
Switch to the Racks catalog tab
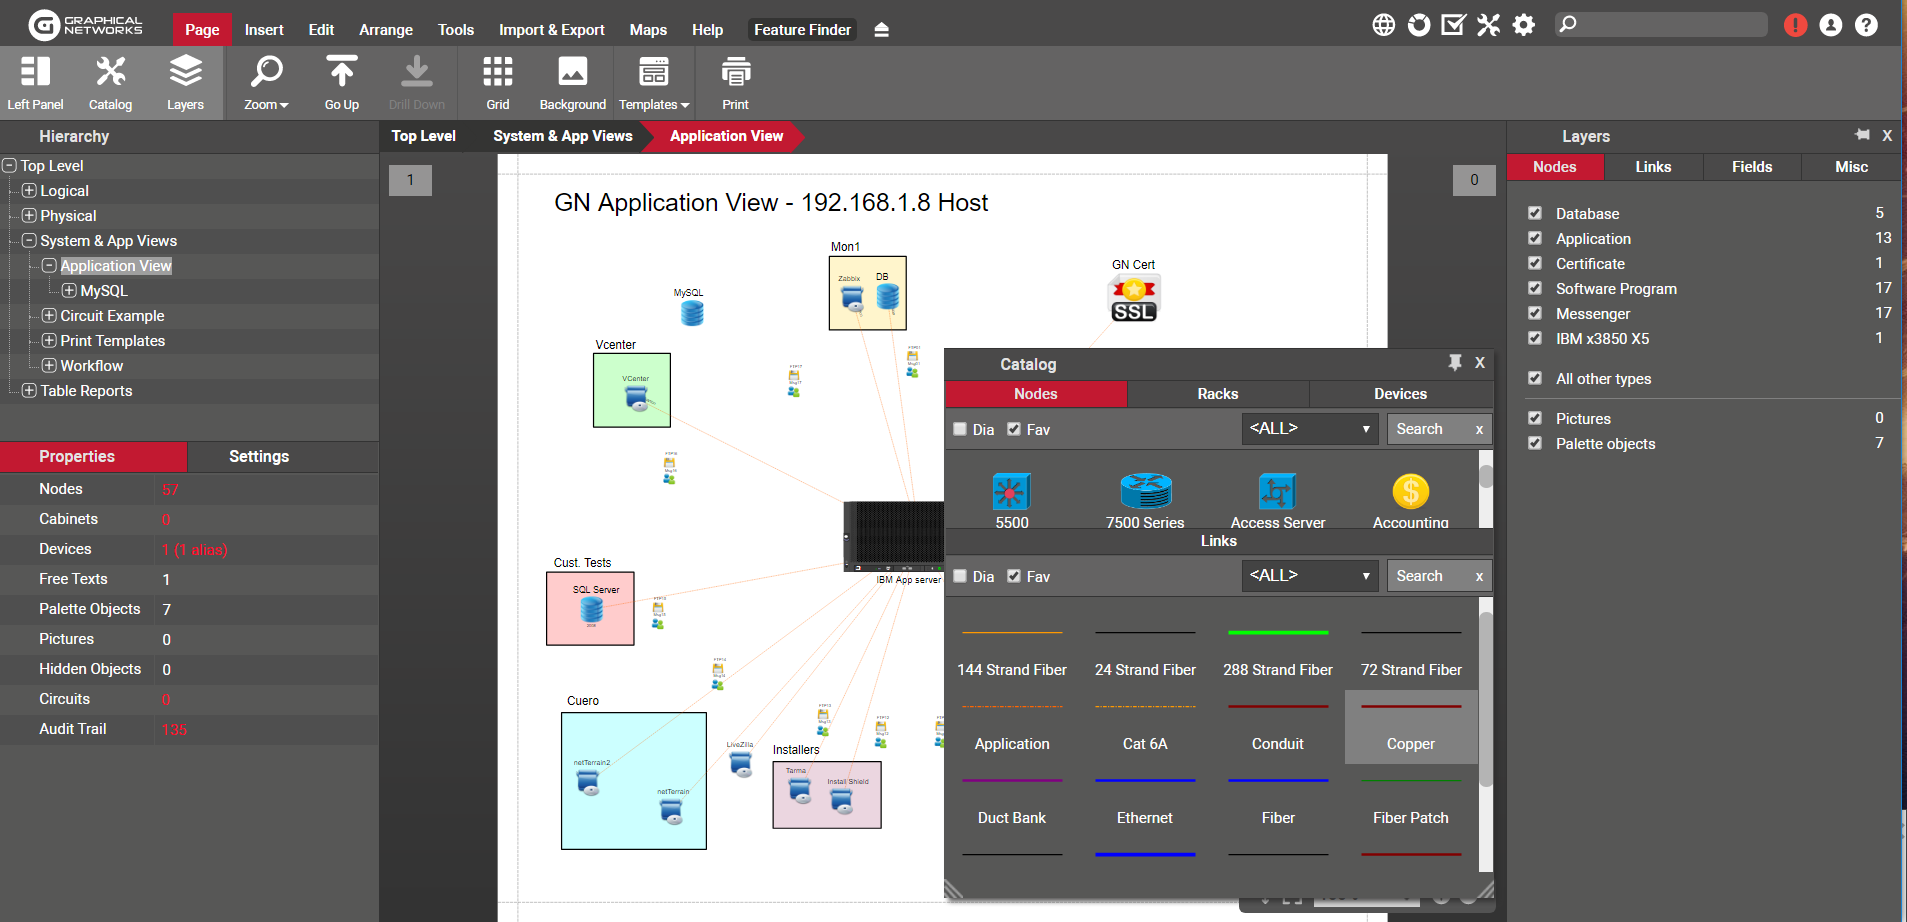pos(1217,394)
